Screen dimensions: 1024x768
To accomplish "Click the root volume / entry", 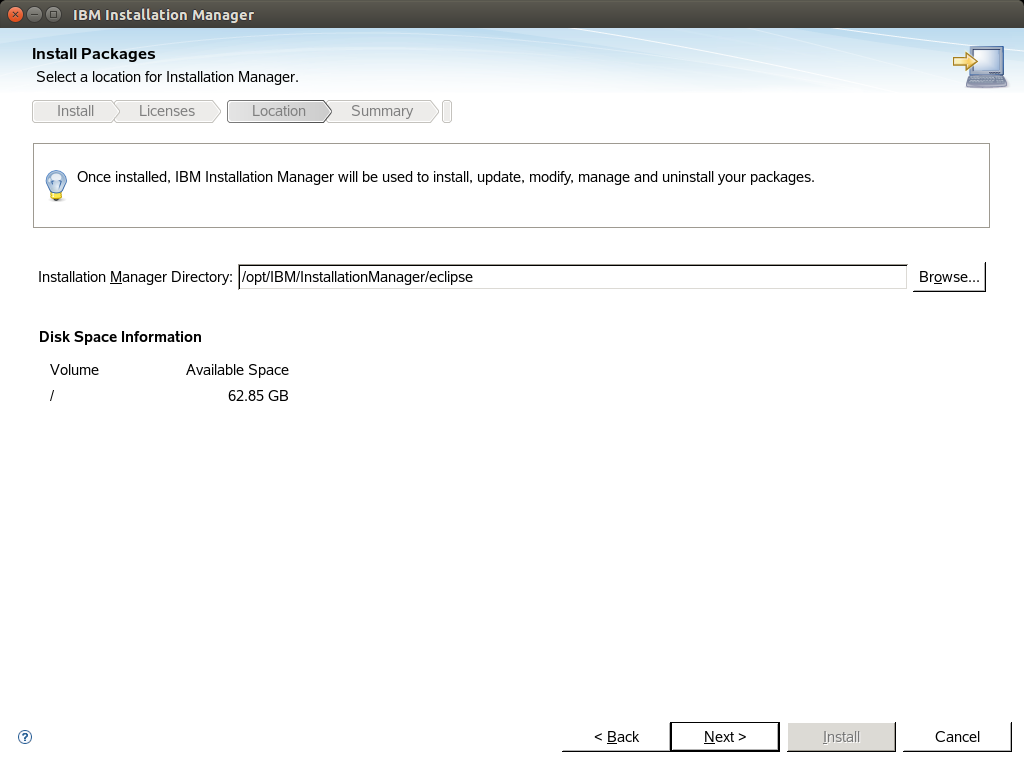I will tap(52, 396).
